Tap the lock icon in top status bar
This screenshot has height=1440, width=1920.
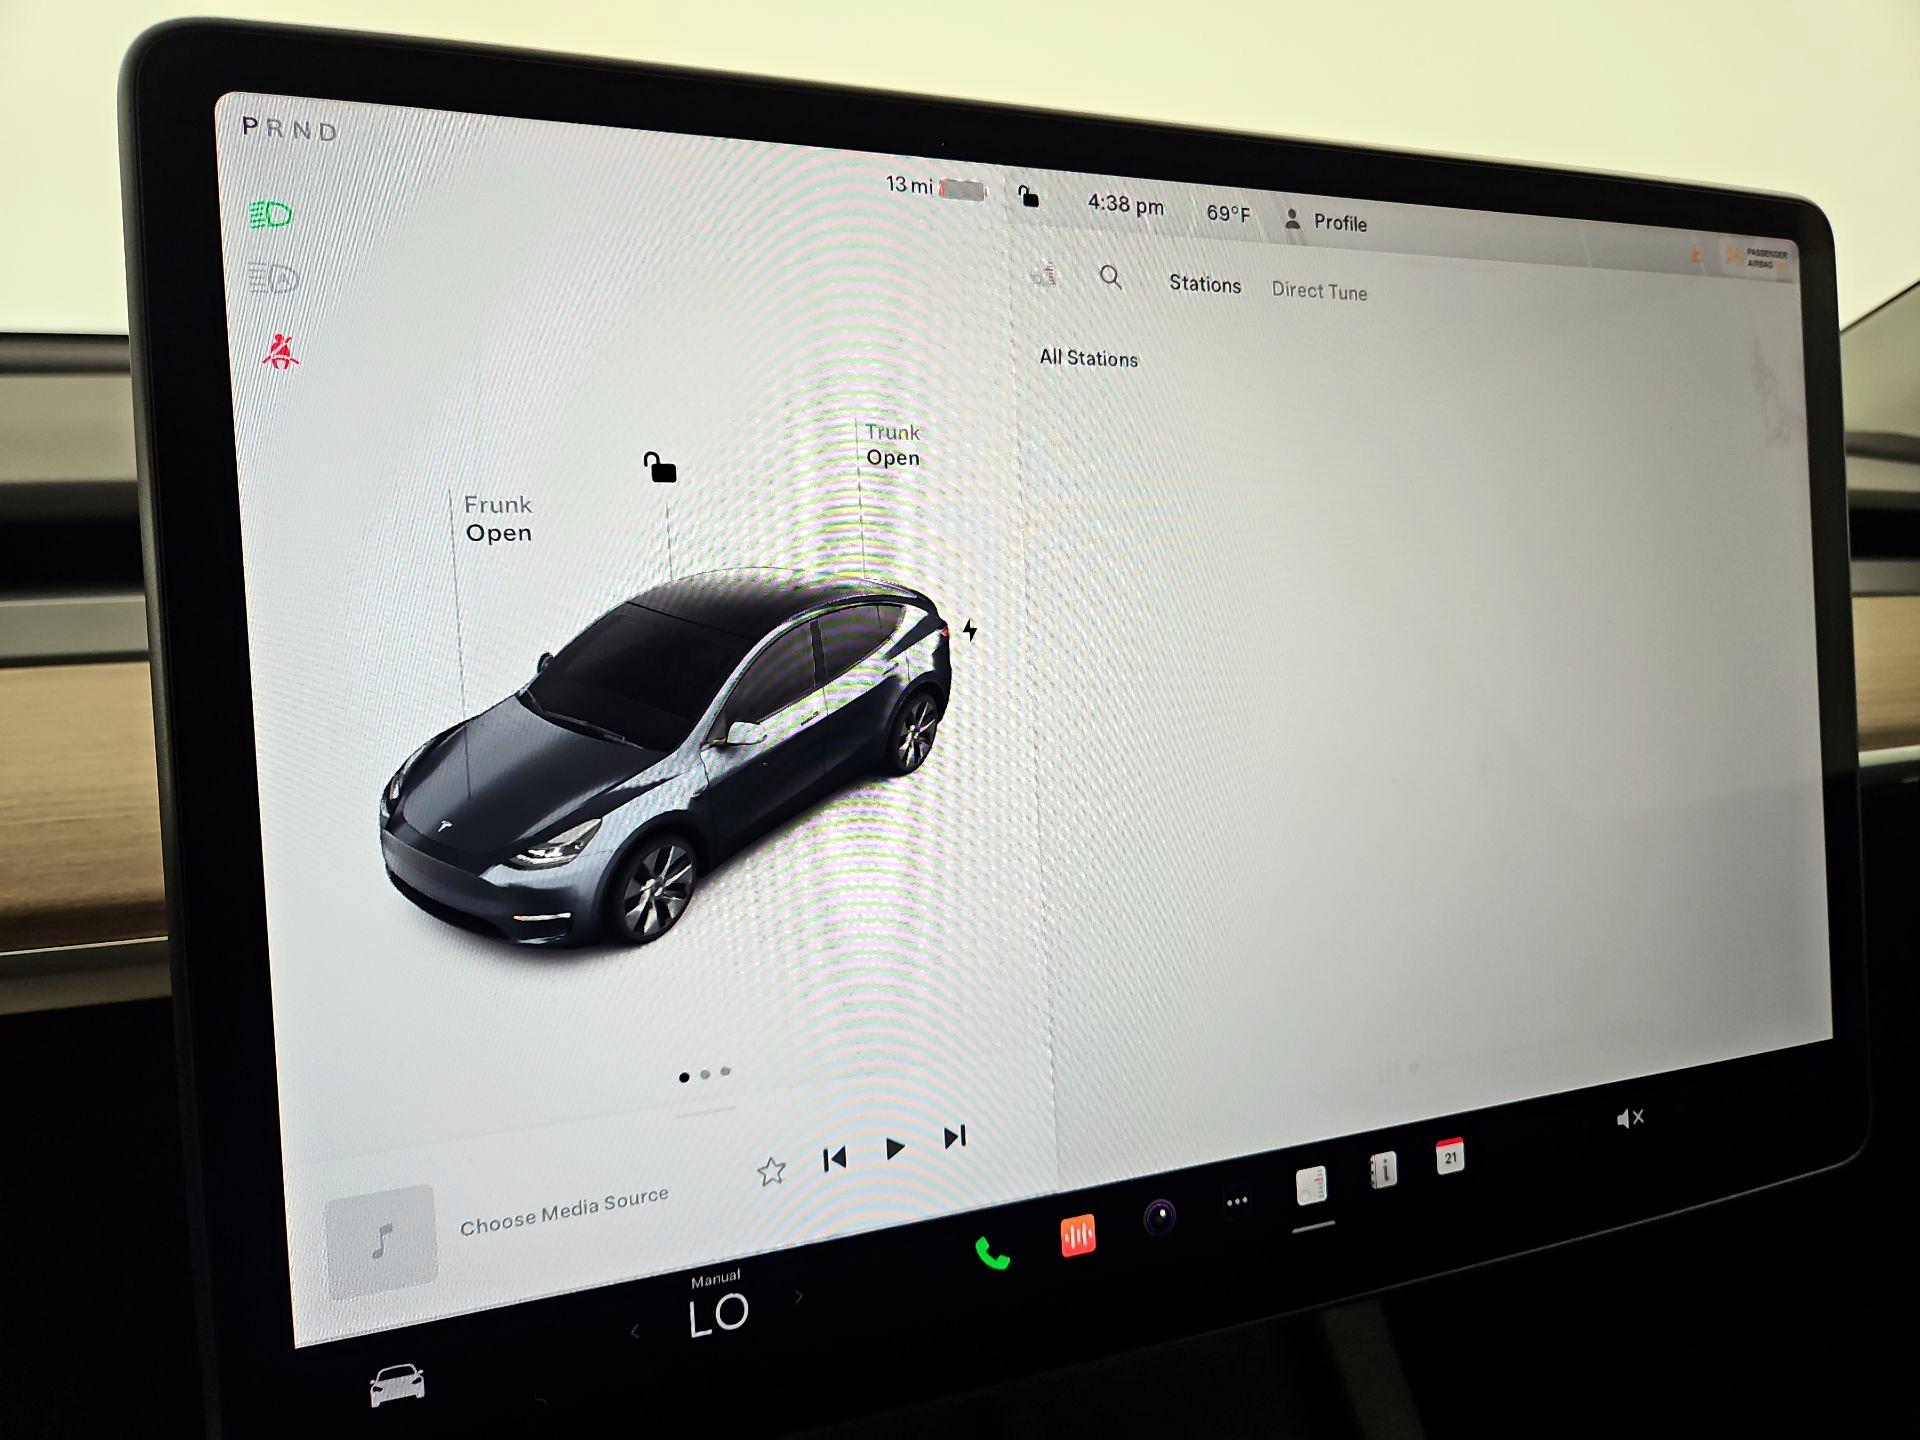(x=1028, y=195)
